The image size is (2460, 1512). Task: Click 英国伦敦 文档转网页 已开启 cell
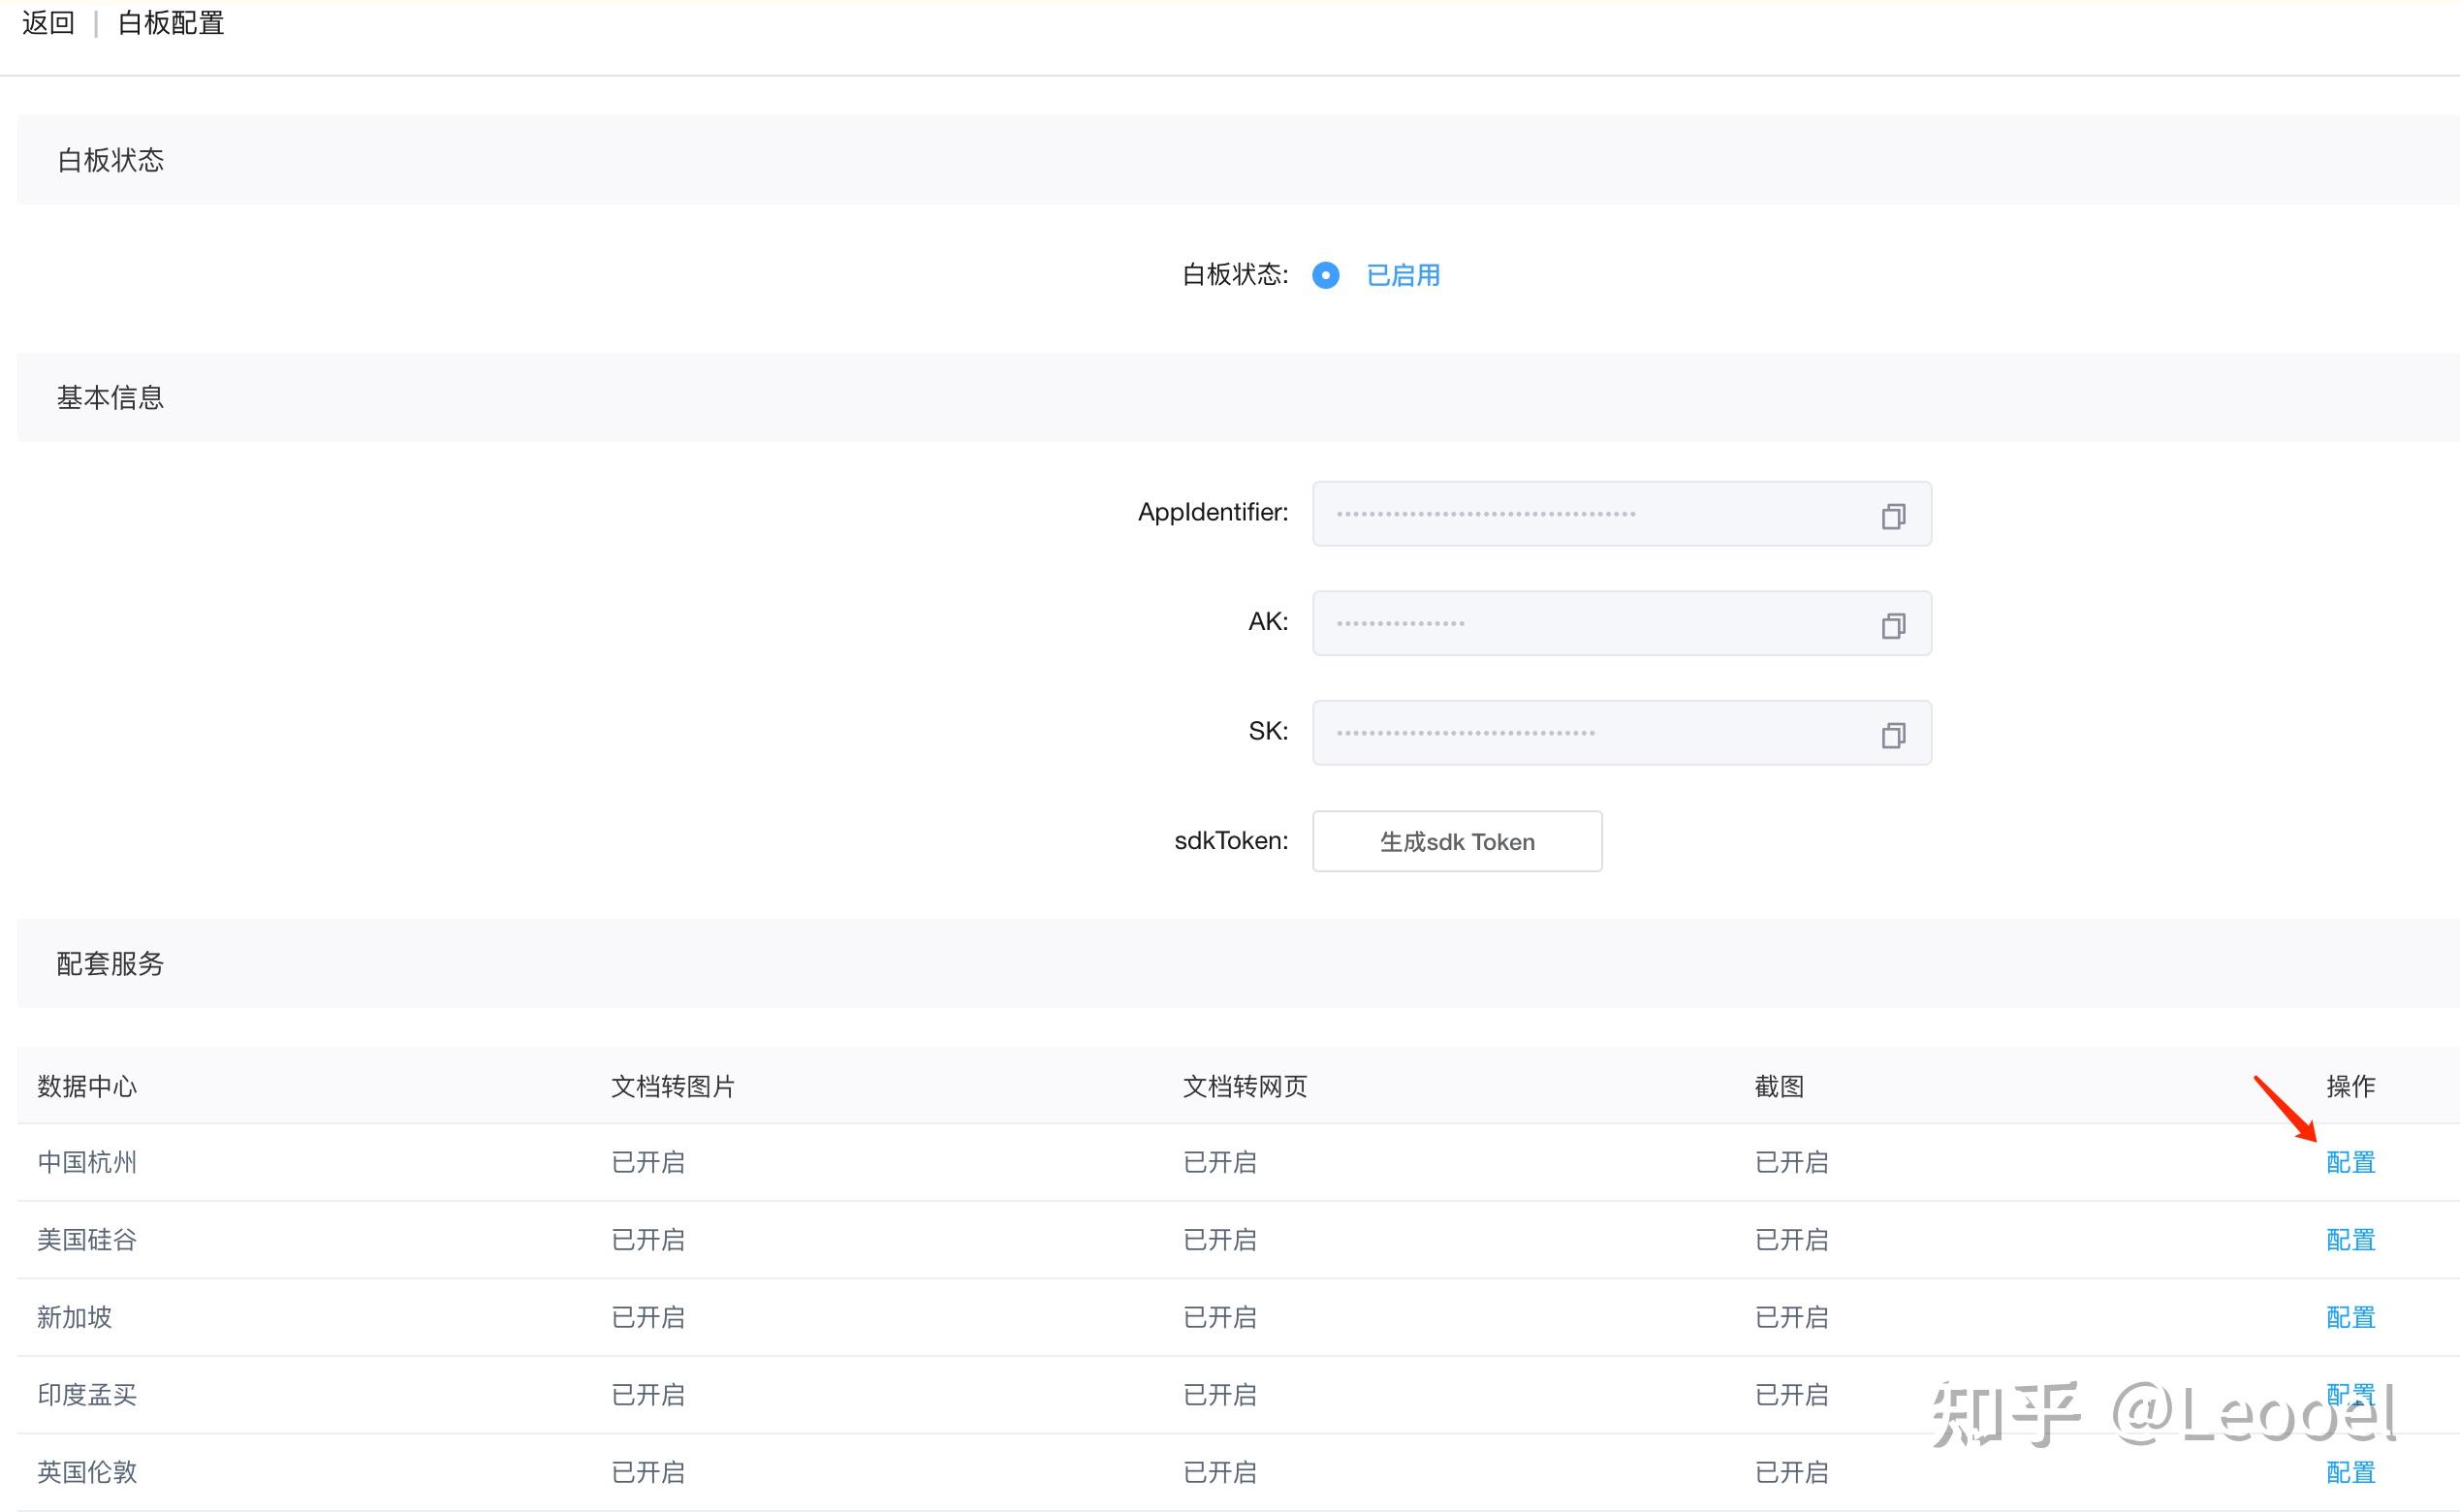tap(1220, 1472)
